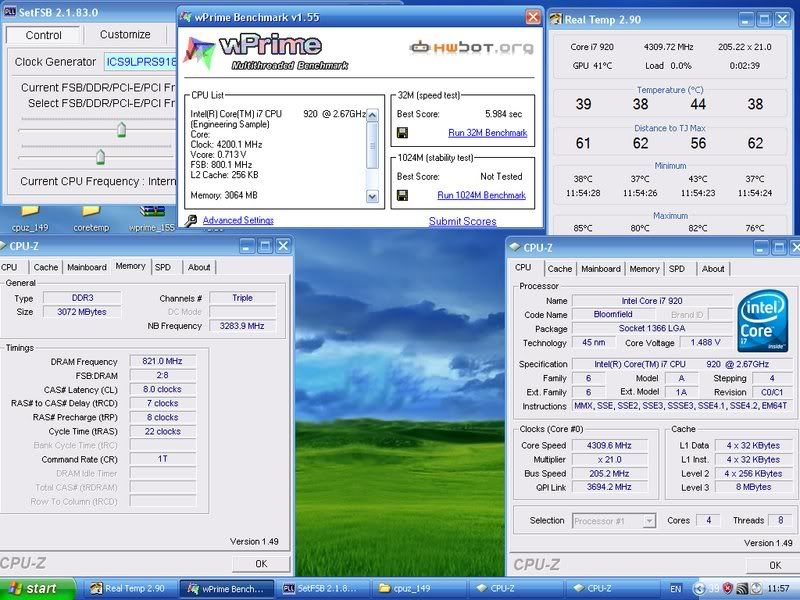The image size is (800, 600).
Task: Click the hwbot.org logo in wPrime
Action: (x=471, y=47)
